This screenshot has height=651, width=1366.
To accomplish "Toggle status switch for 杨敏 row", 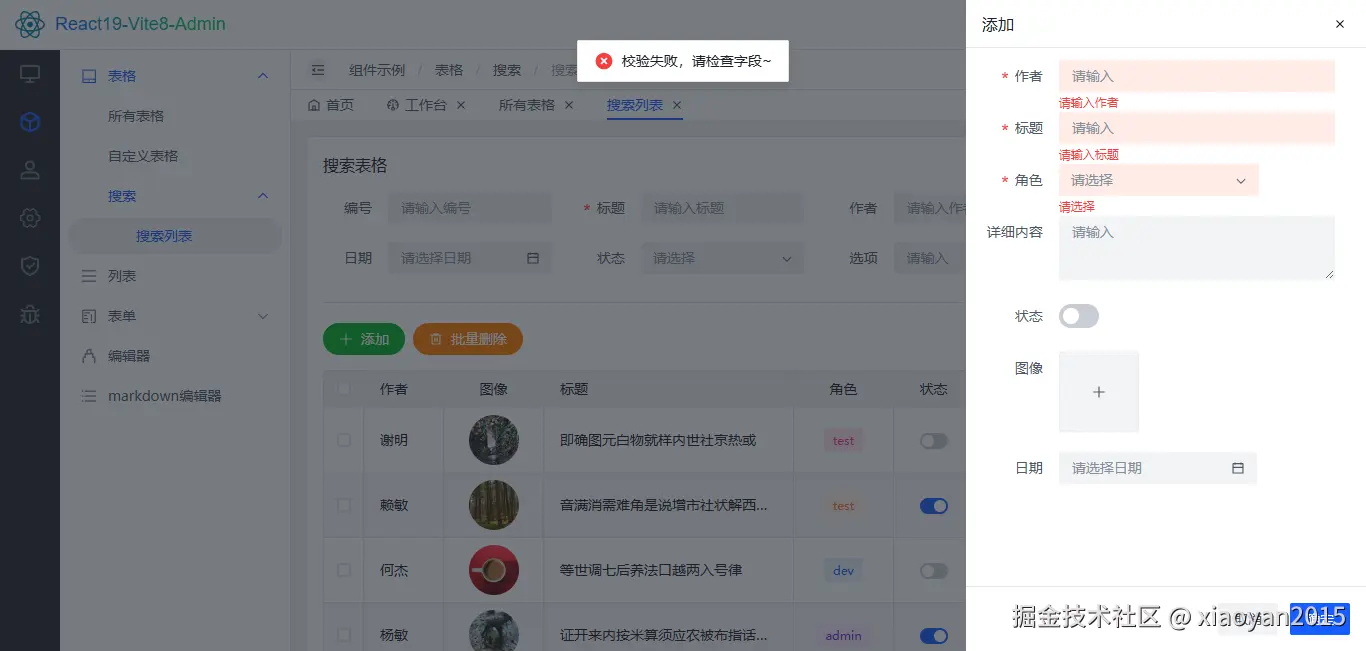I will (x=934, y=636).
